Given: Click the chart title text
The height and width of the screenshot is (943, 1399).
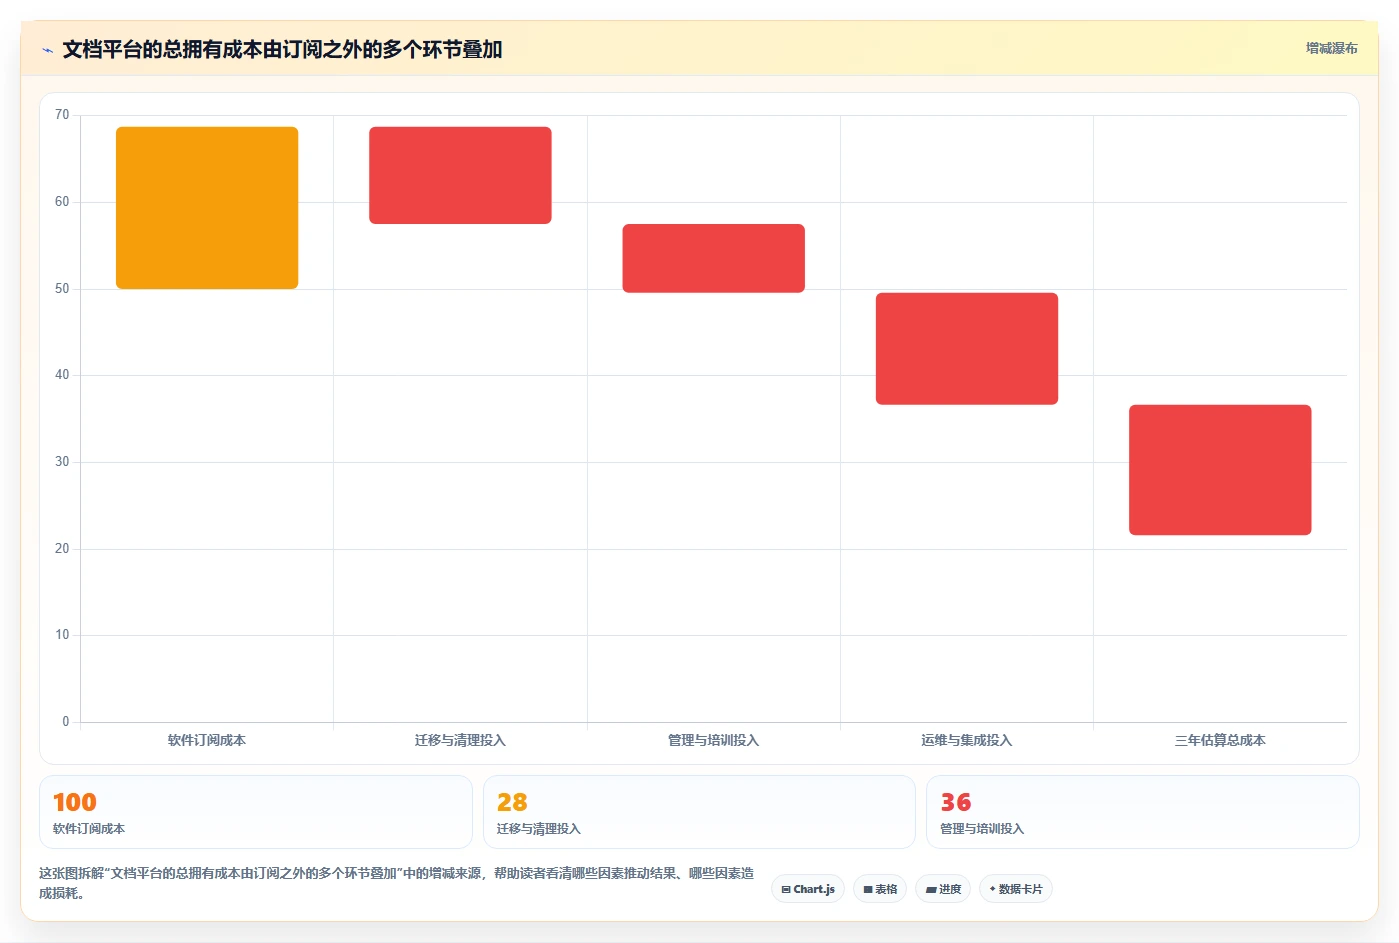Looking at the screenshot, I should pyautogui.click(x=282, y=50).
